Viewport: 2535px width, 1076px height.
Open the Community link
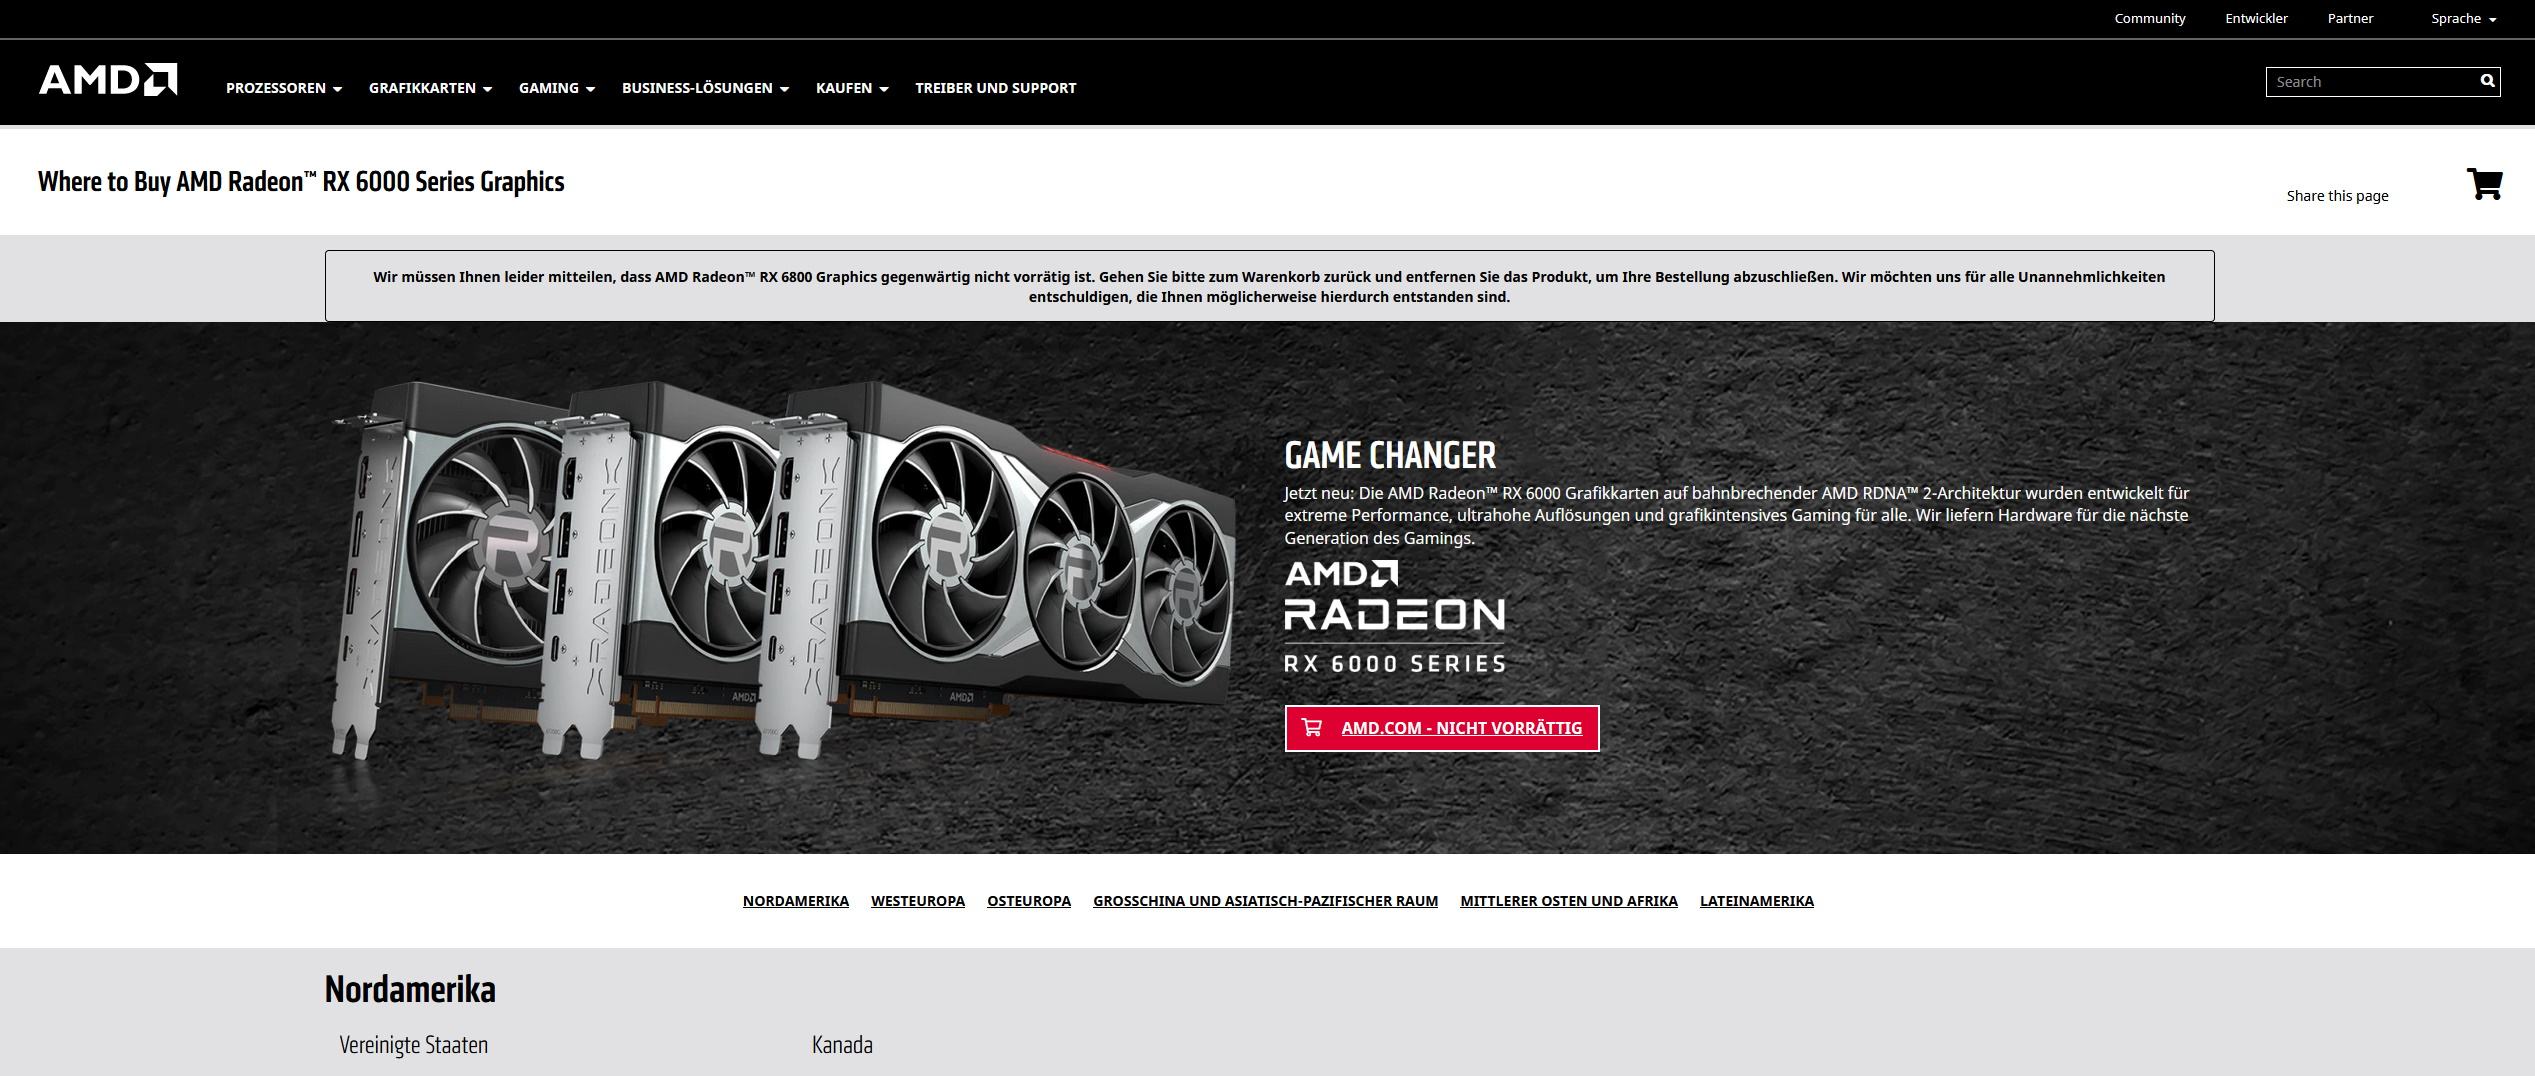2150,18
